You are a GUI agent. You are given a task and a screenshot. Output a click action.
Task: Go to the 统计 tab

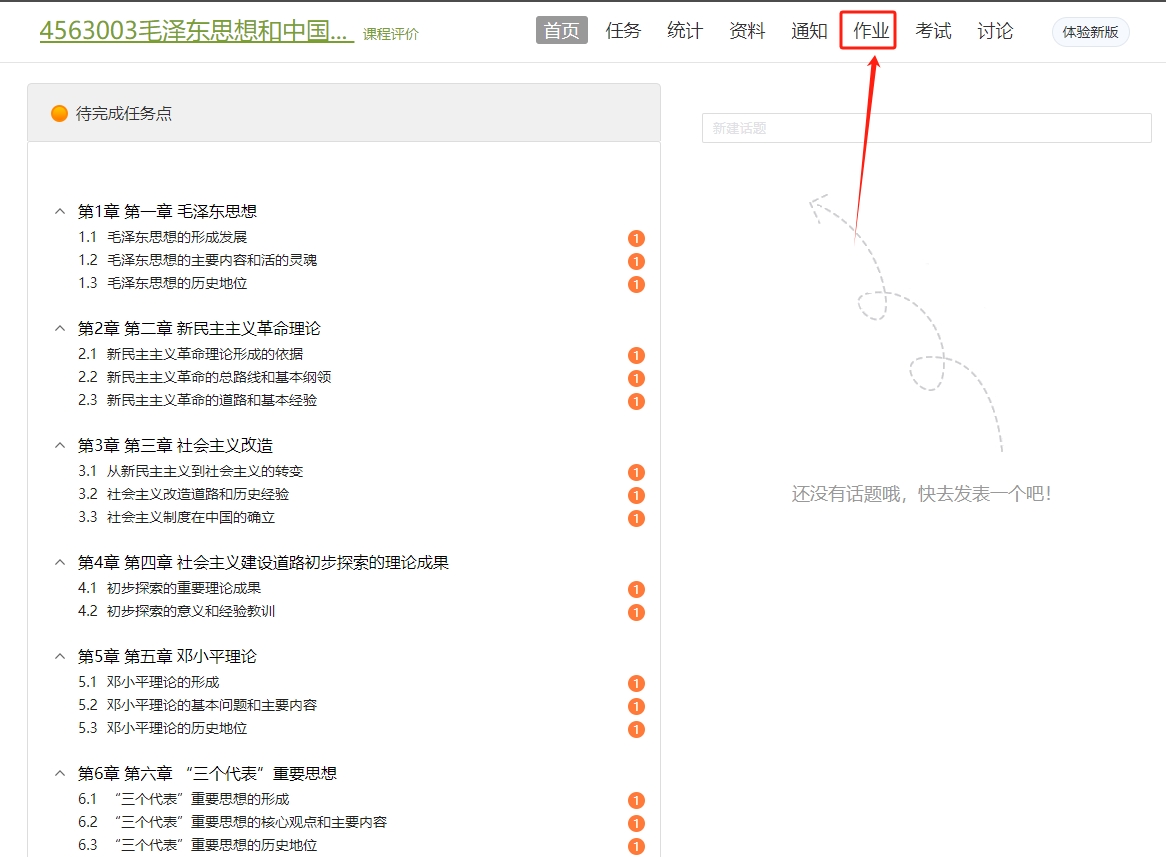pos(685,31)
